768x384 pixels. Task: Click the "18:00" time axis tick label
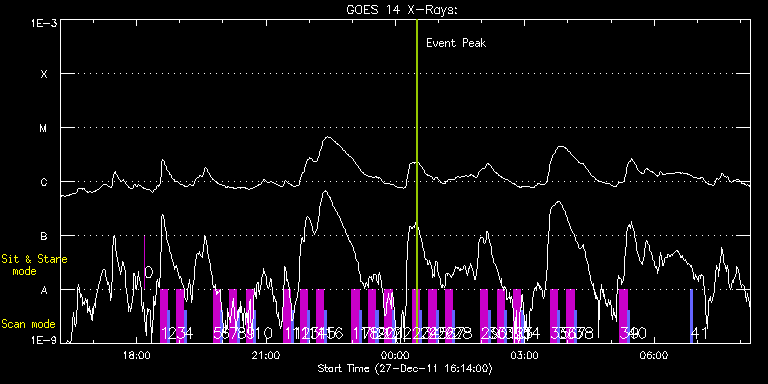click(136, 355)
